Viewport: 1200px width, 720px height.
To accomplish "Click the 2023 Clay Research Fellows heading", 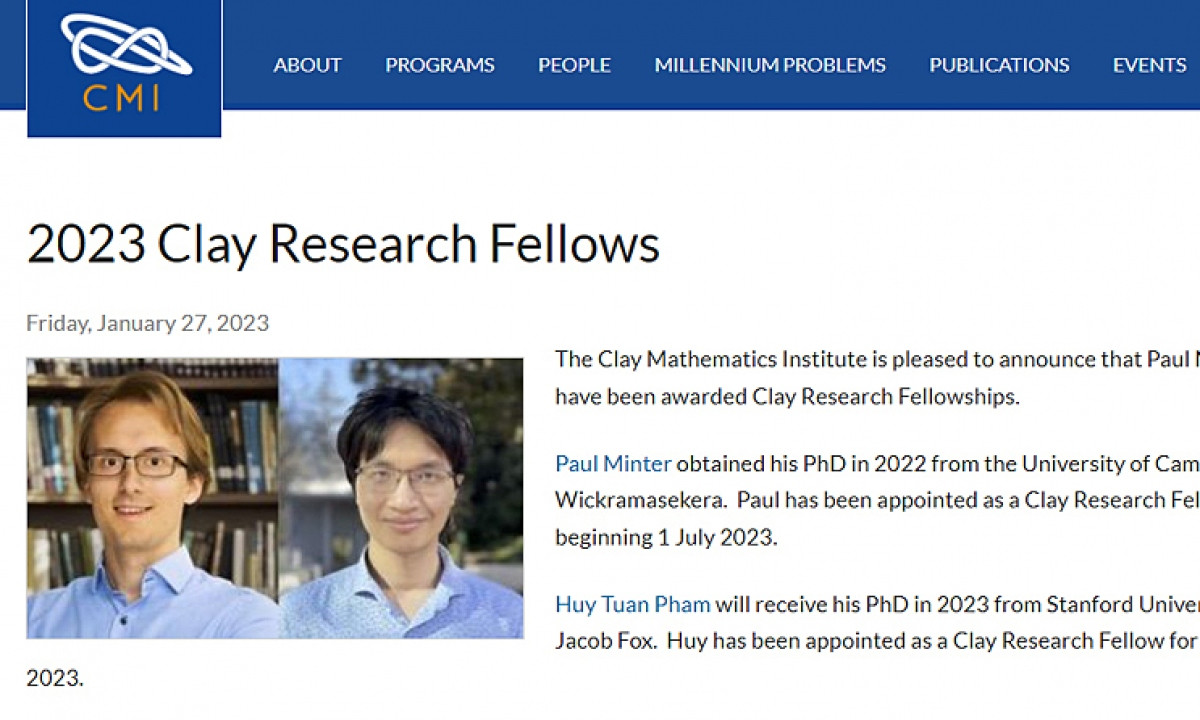I will coord(345,243).
